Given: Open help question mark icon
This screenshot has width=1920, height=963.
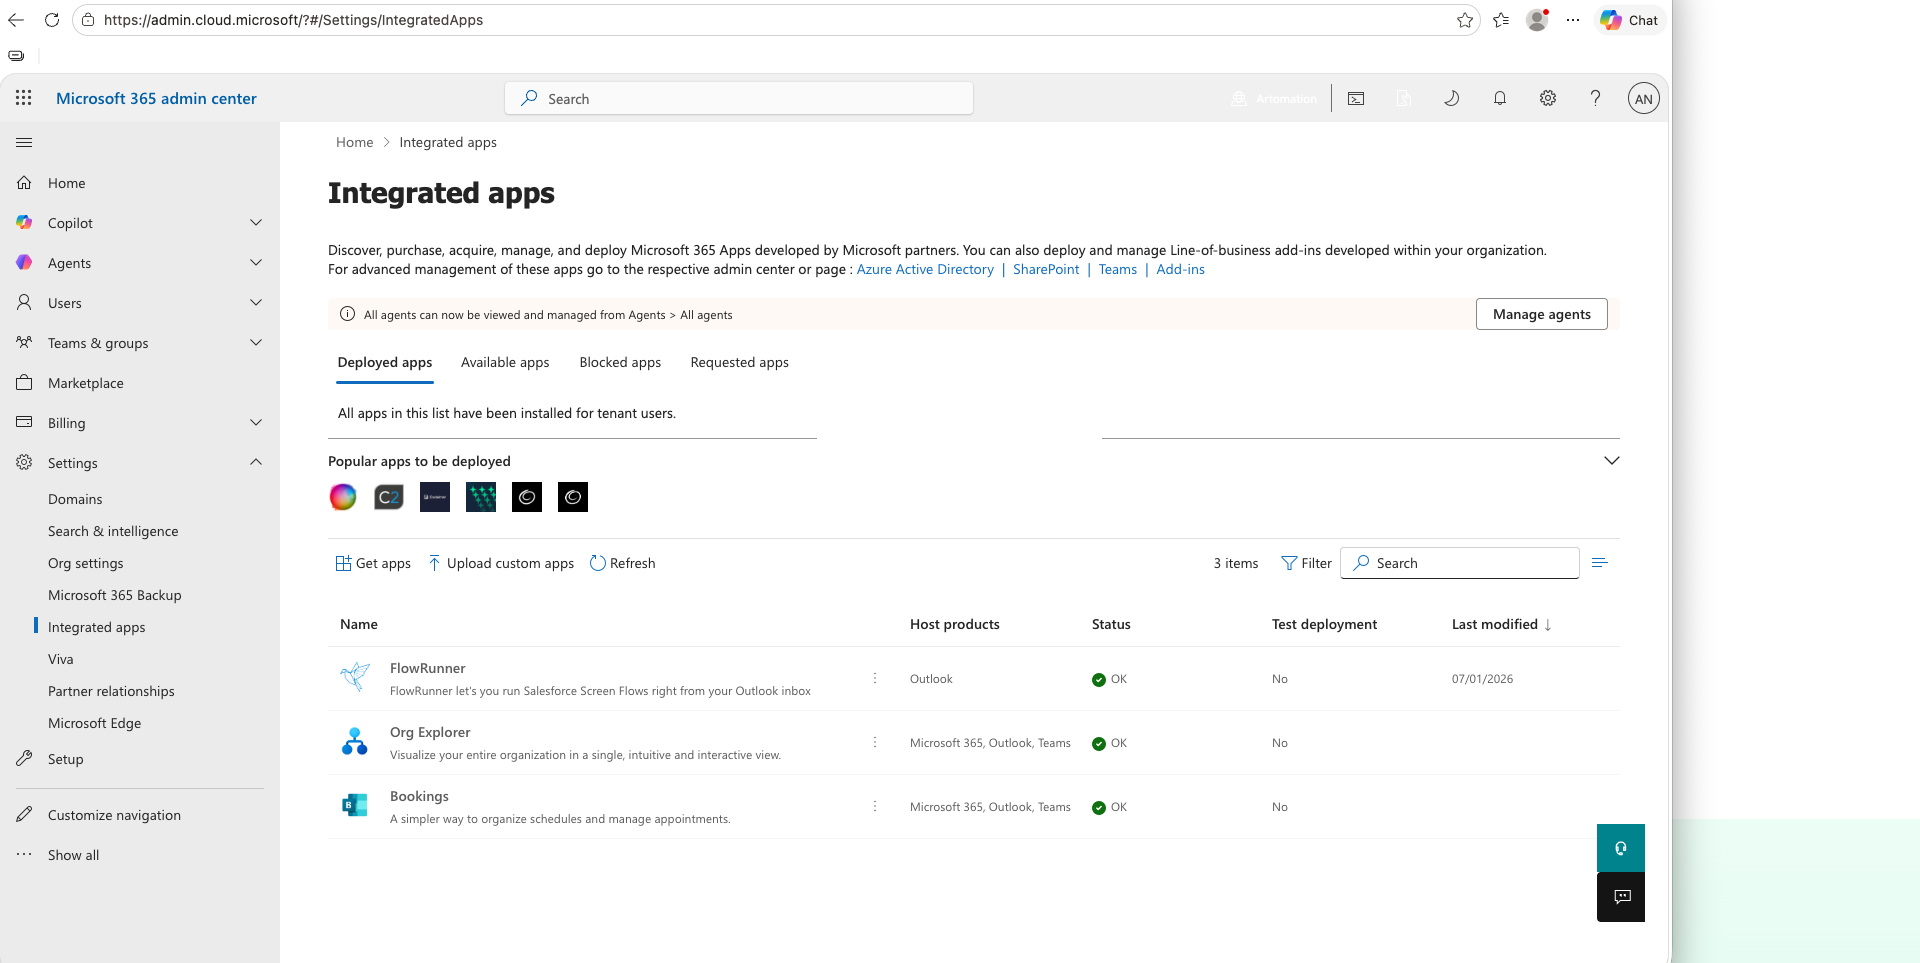Looking at the screenshot, I should click(1596, 98).
